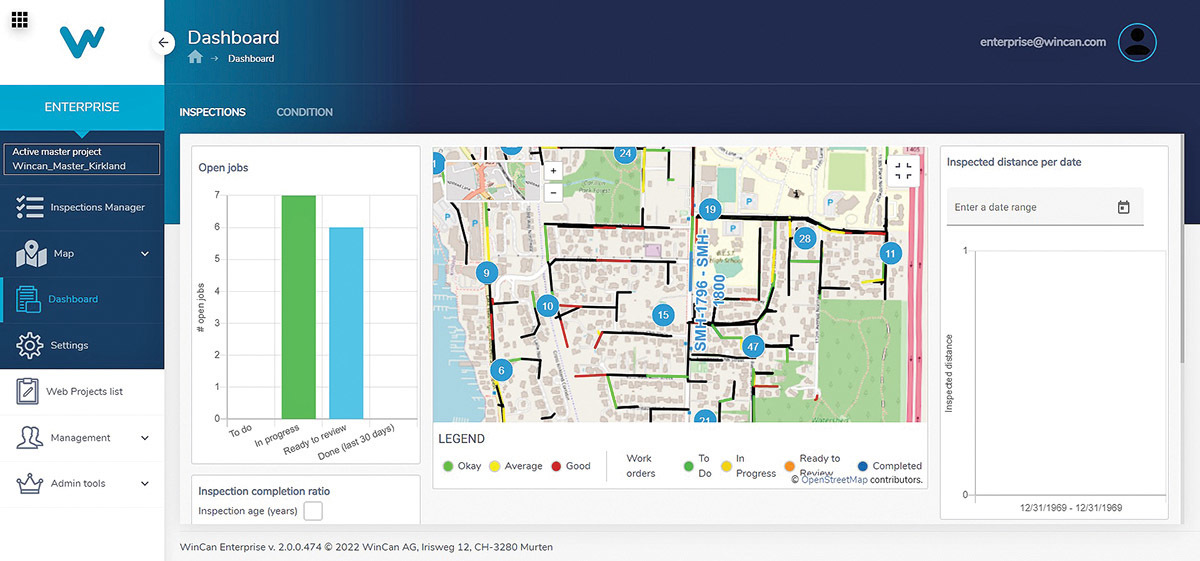
Task: Select map cluster marker 6
Action: point(502,371)
